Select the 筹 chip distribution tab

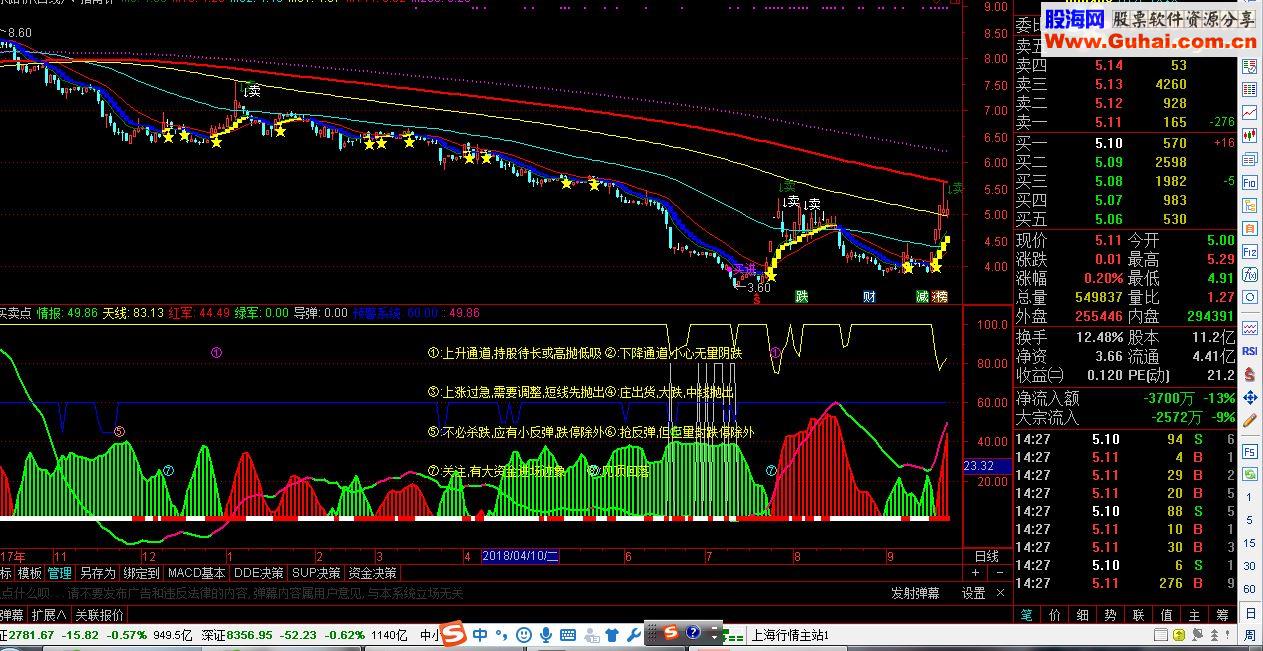tap(1222, 615)
